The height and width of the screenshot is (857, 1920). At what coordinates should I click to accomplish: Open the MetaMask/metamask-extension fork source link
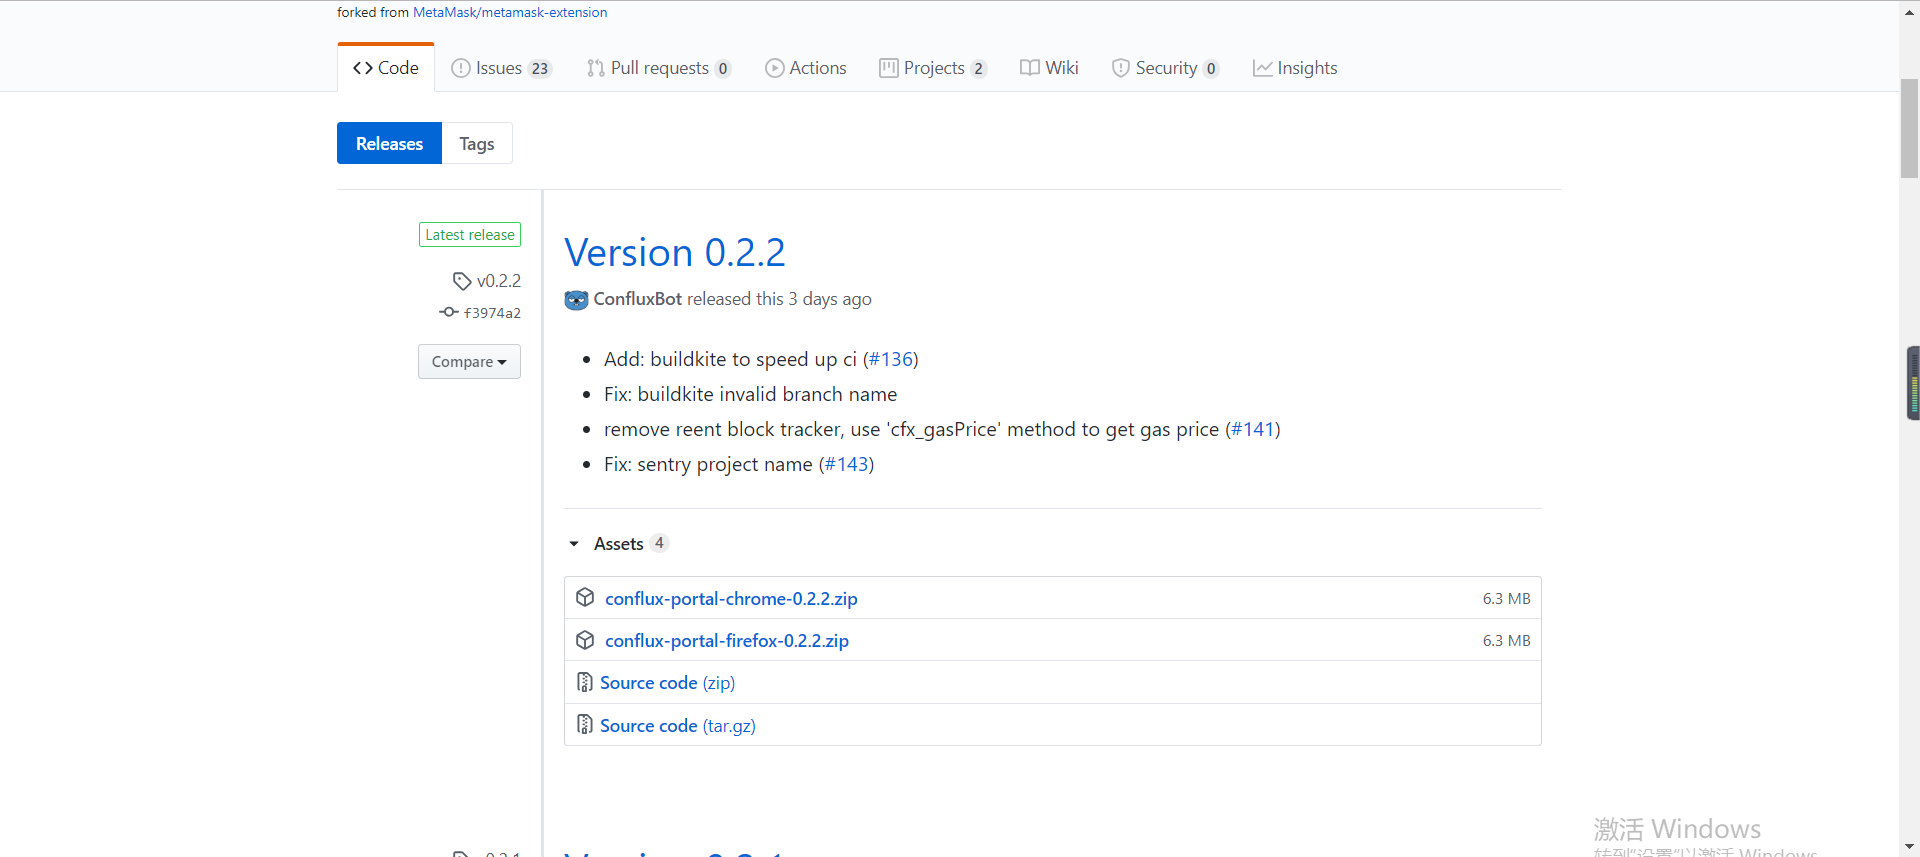pos(510,12)
